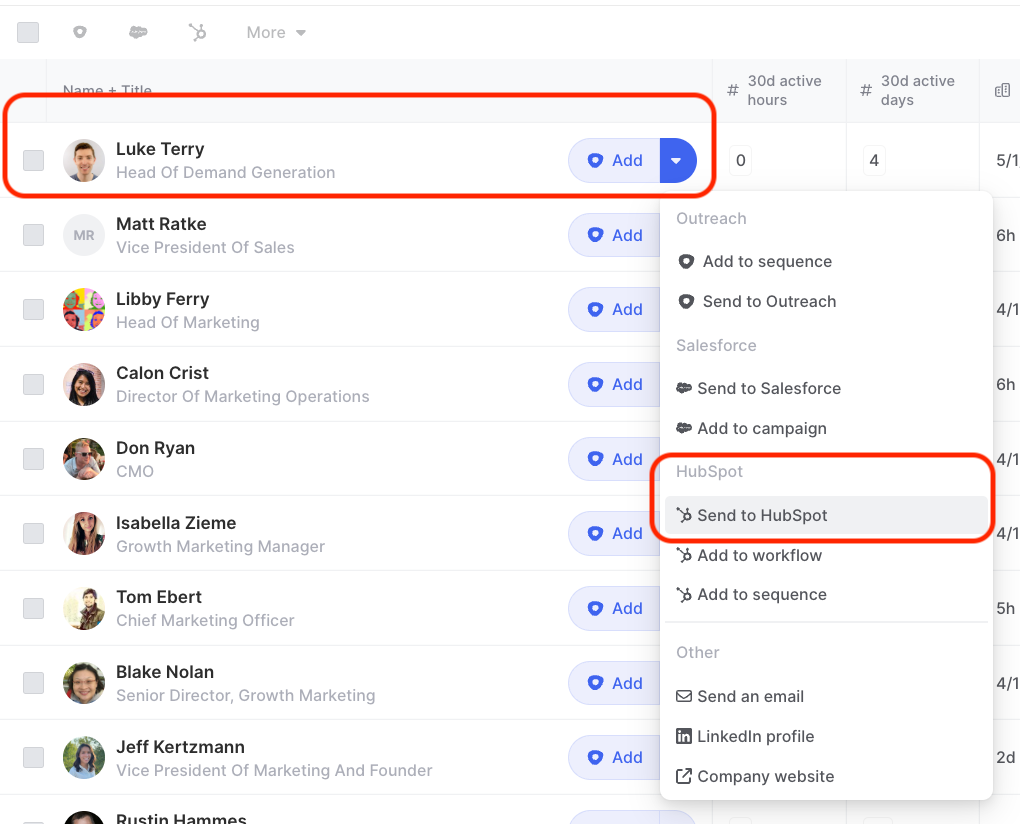
Task: Check the box for Libby Ferry
Action: click(34, 310)
